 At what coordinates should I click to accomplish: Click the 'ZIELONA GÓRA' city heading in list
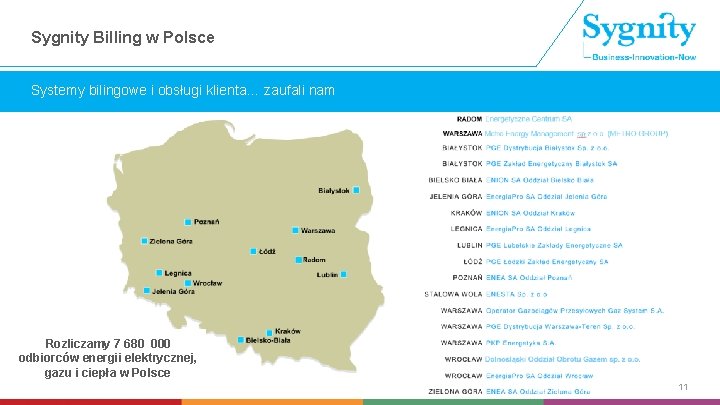point(455,392)
